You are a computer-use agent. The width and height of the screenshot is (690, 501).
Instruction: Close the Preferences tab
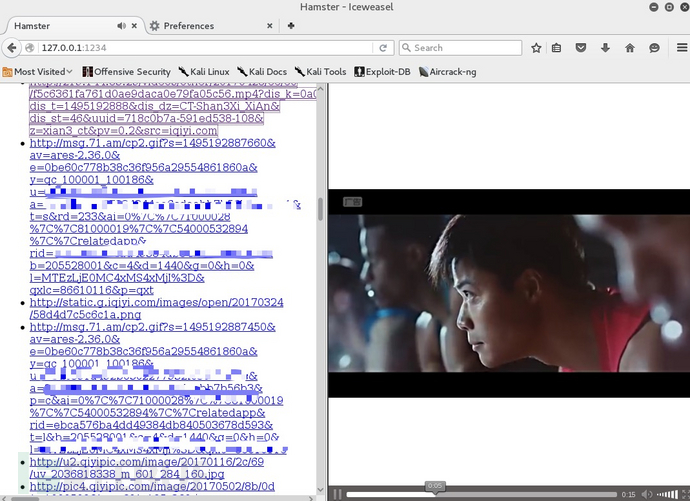point(270,26)
